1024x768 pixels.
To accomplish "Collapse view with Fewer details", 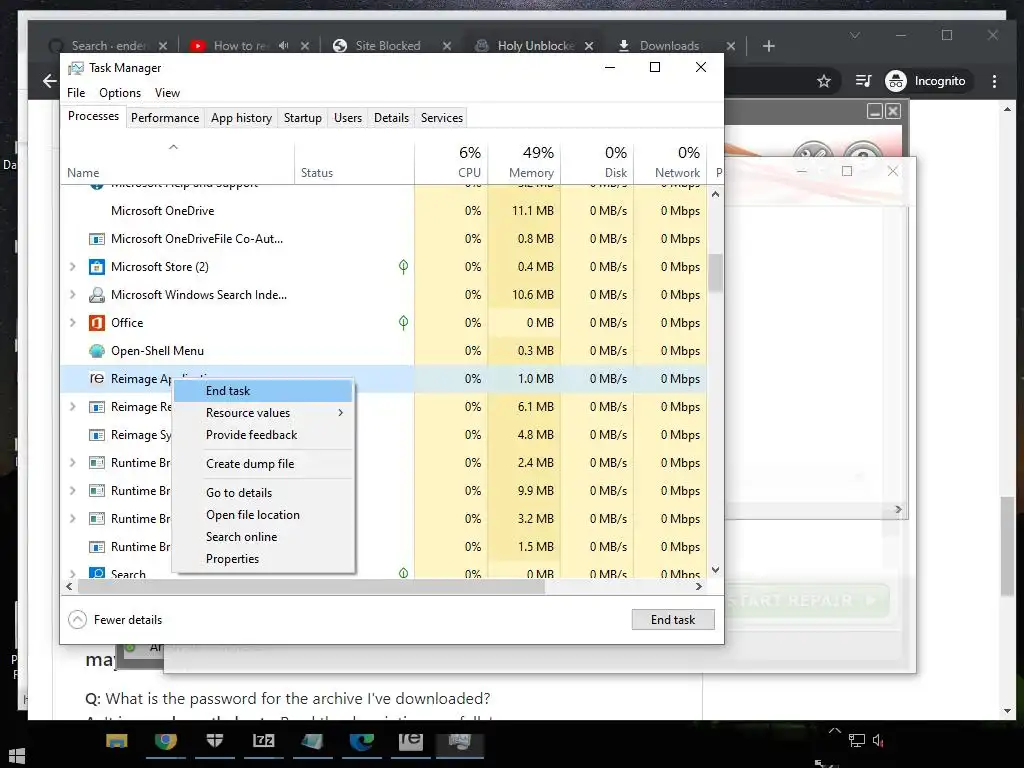I will [x=116, y=620].
